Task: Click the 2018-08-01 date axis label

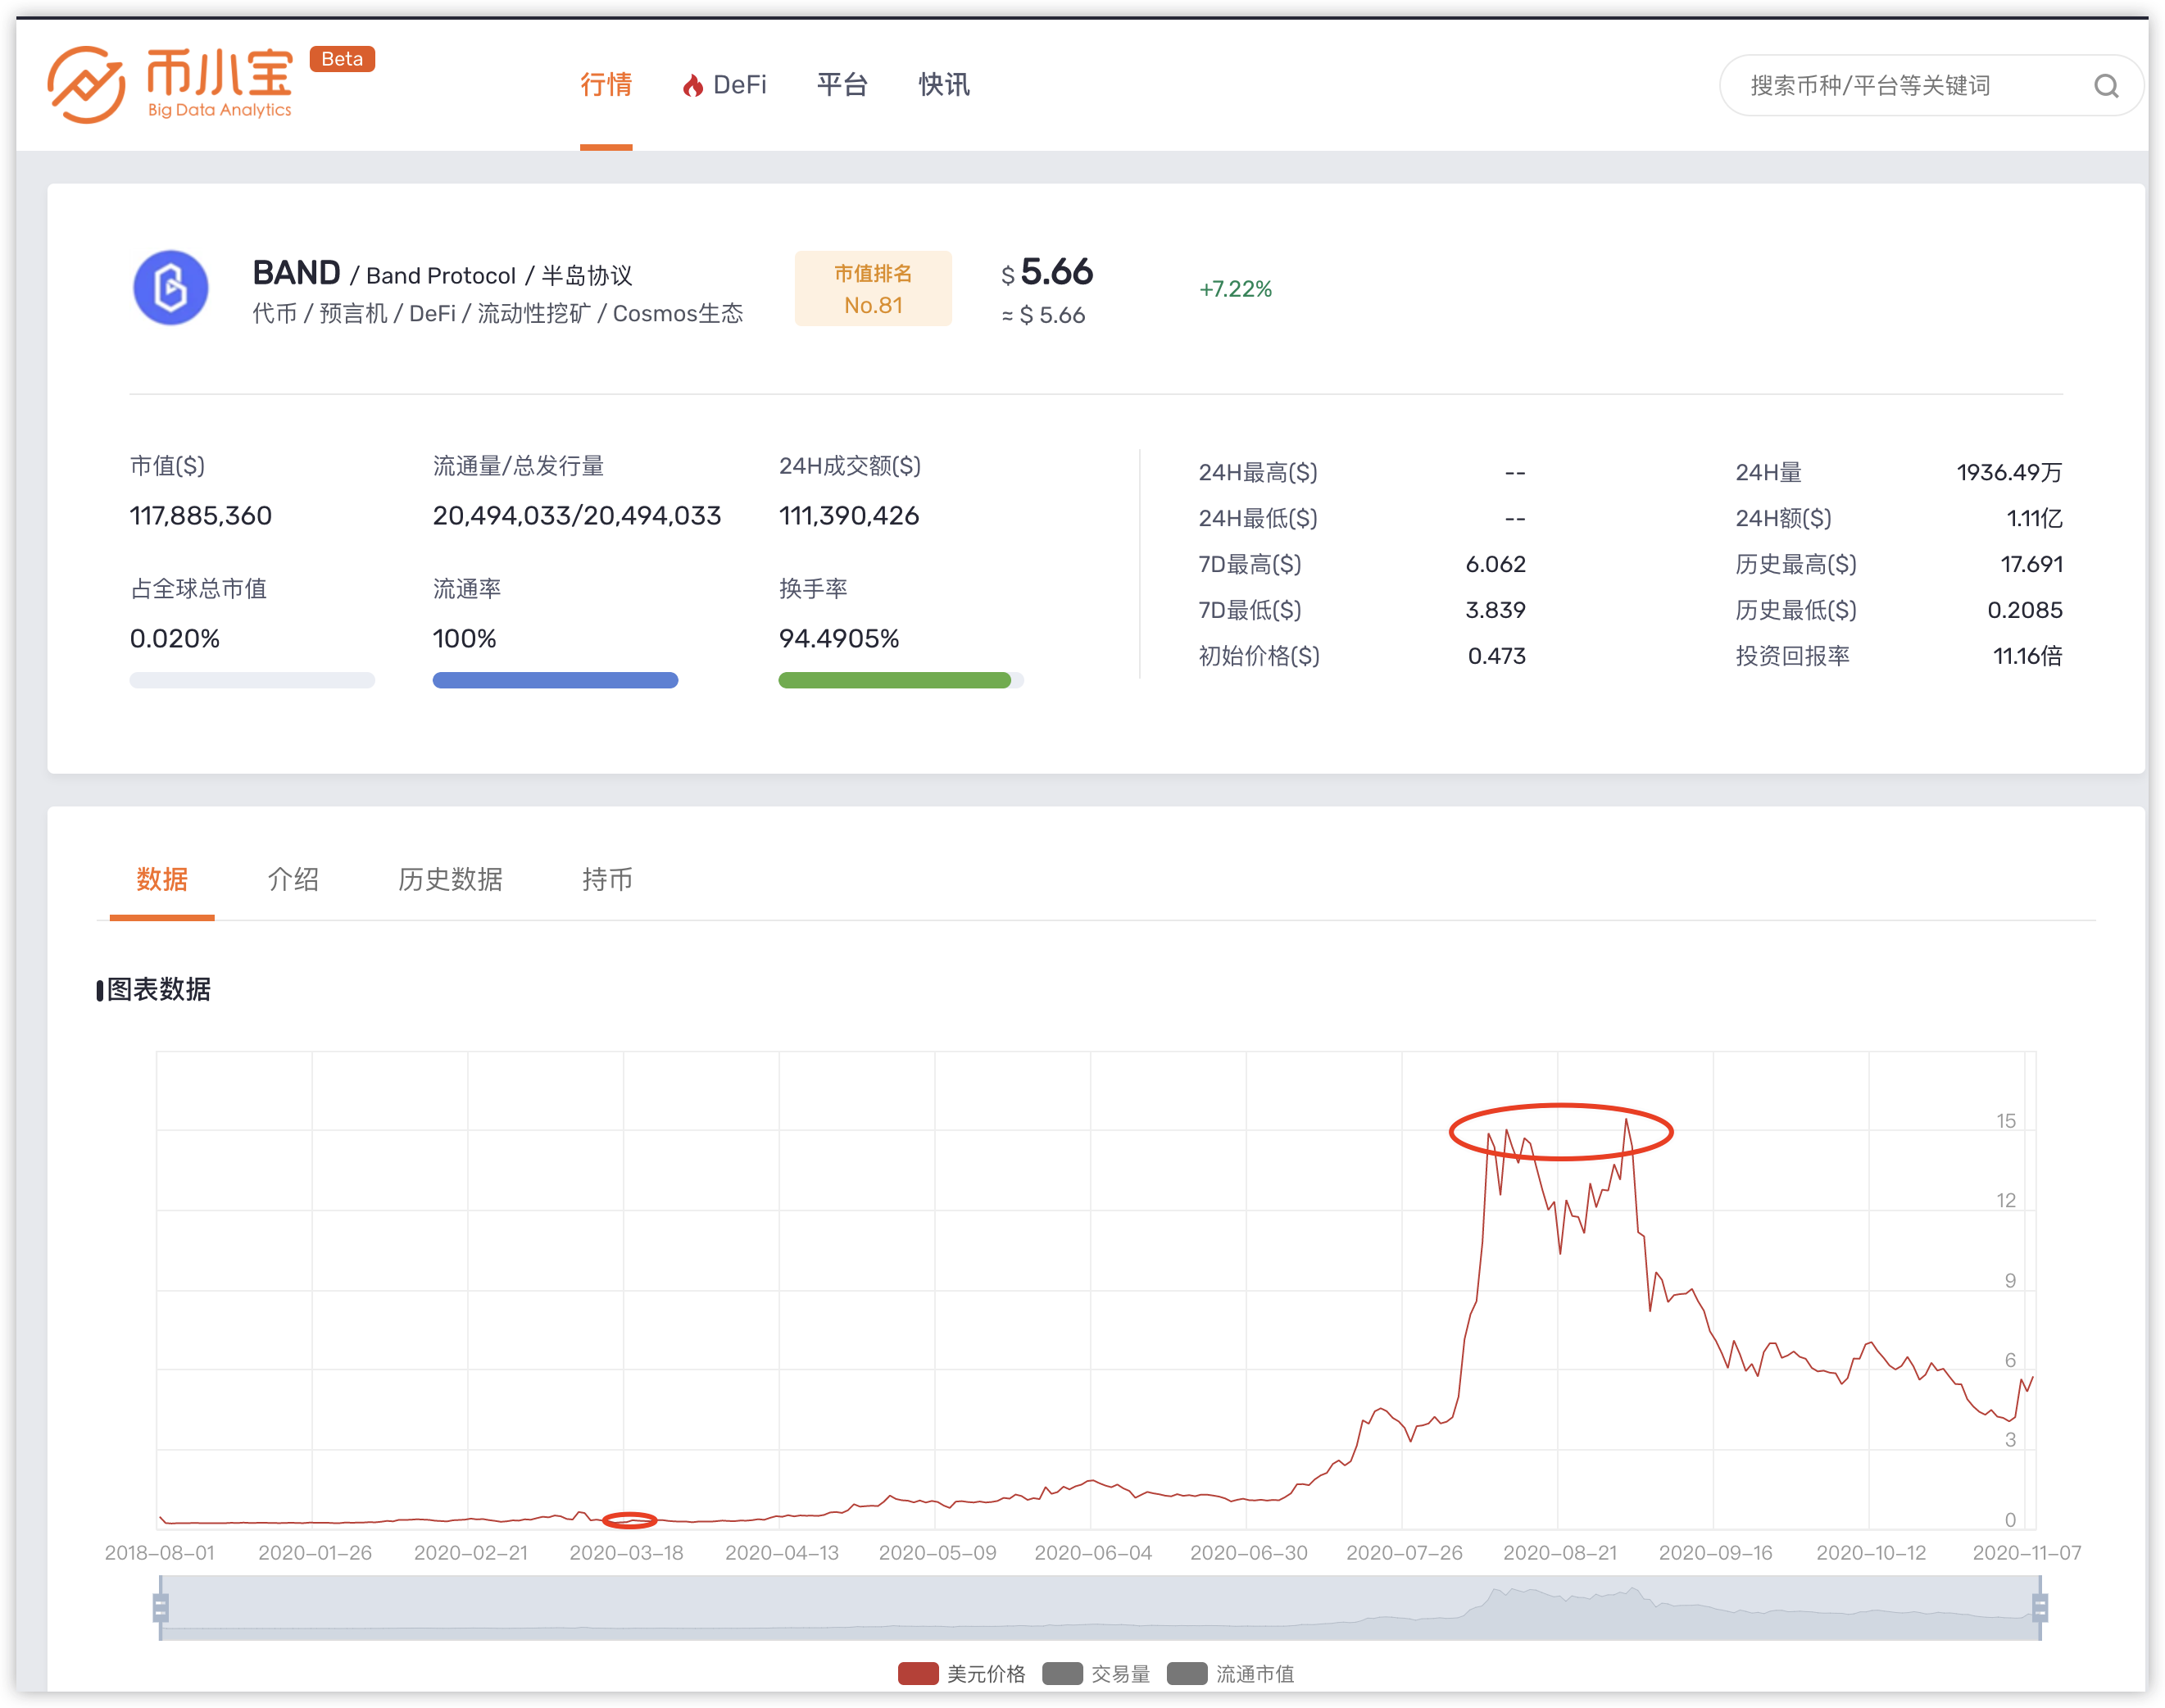Action: coord(160,1553)
